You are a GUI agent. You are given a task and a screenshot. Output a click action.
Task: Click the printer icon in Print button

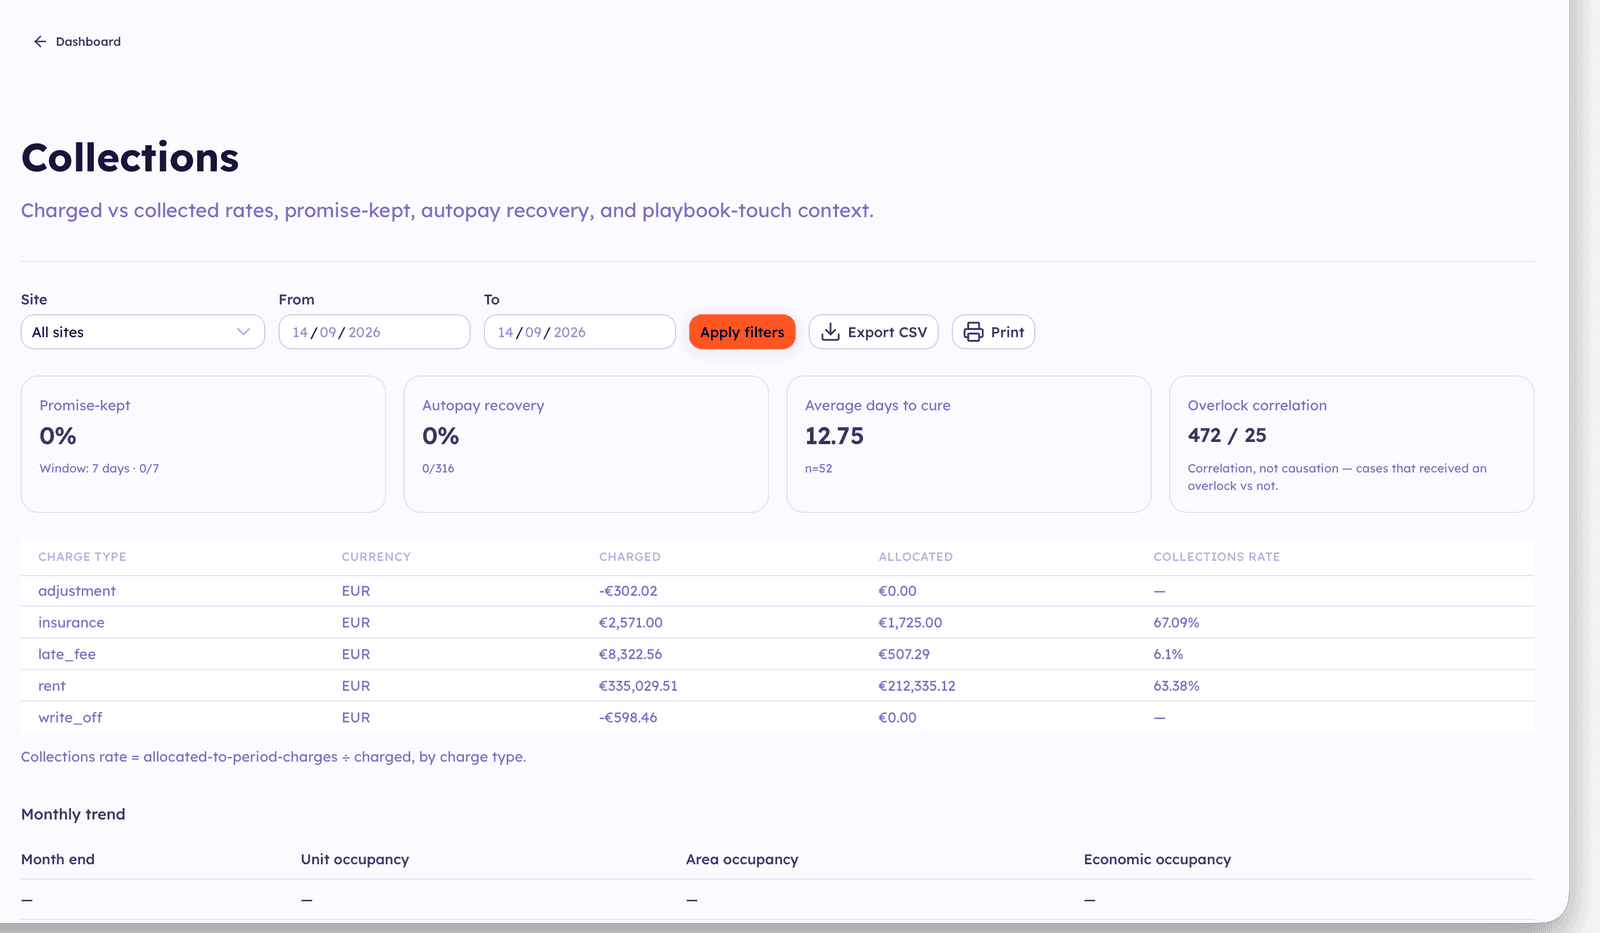point(973,332)
